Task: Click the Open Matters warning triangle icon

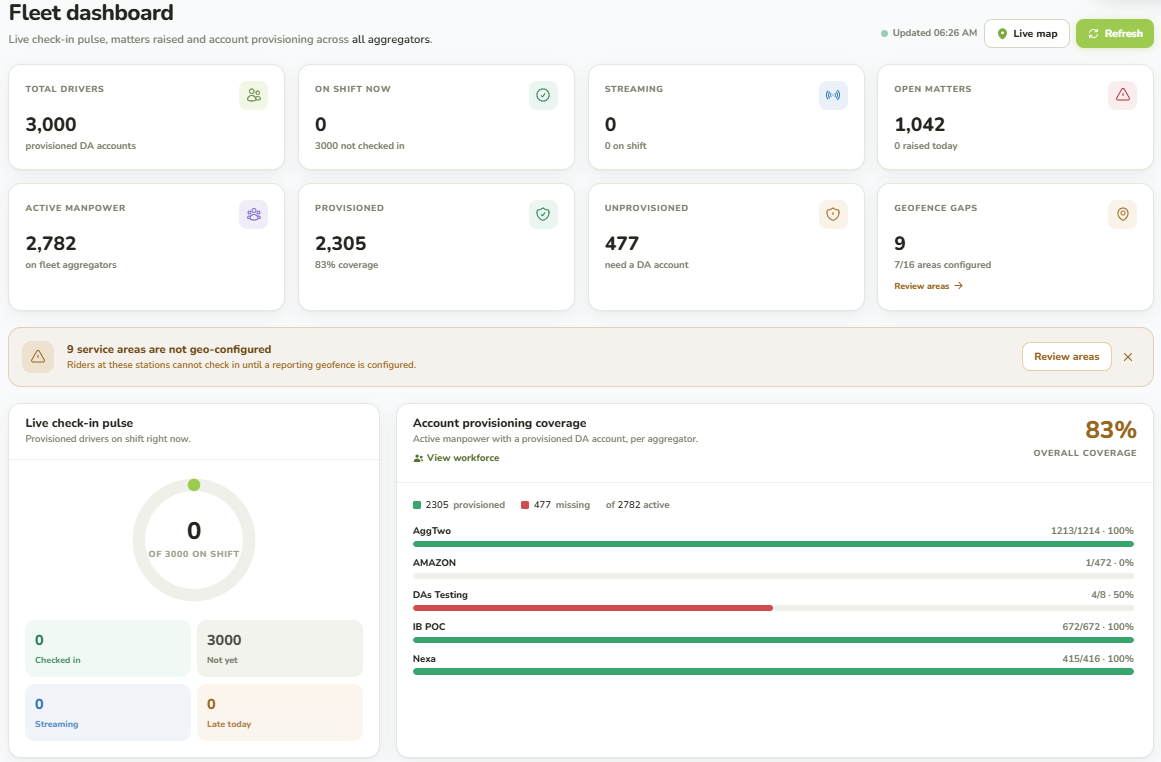Action: (1122, 96)
